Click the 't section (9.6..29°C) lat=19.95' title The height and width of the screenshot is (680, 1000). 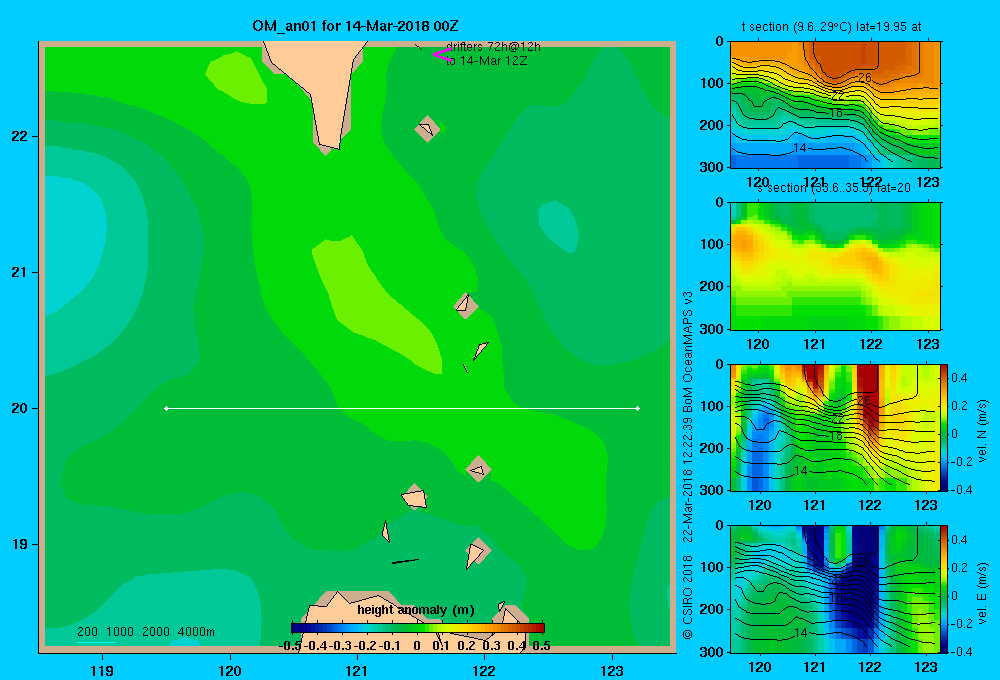pyautogui.click(x=831, y=27)
